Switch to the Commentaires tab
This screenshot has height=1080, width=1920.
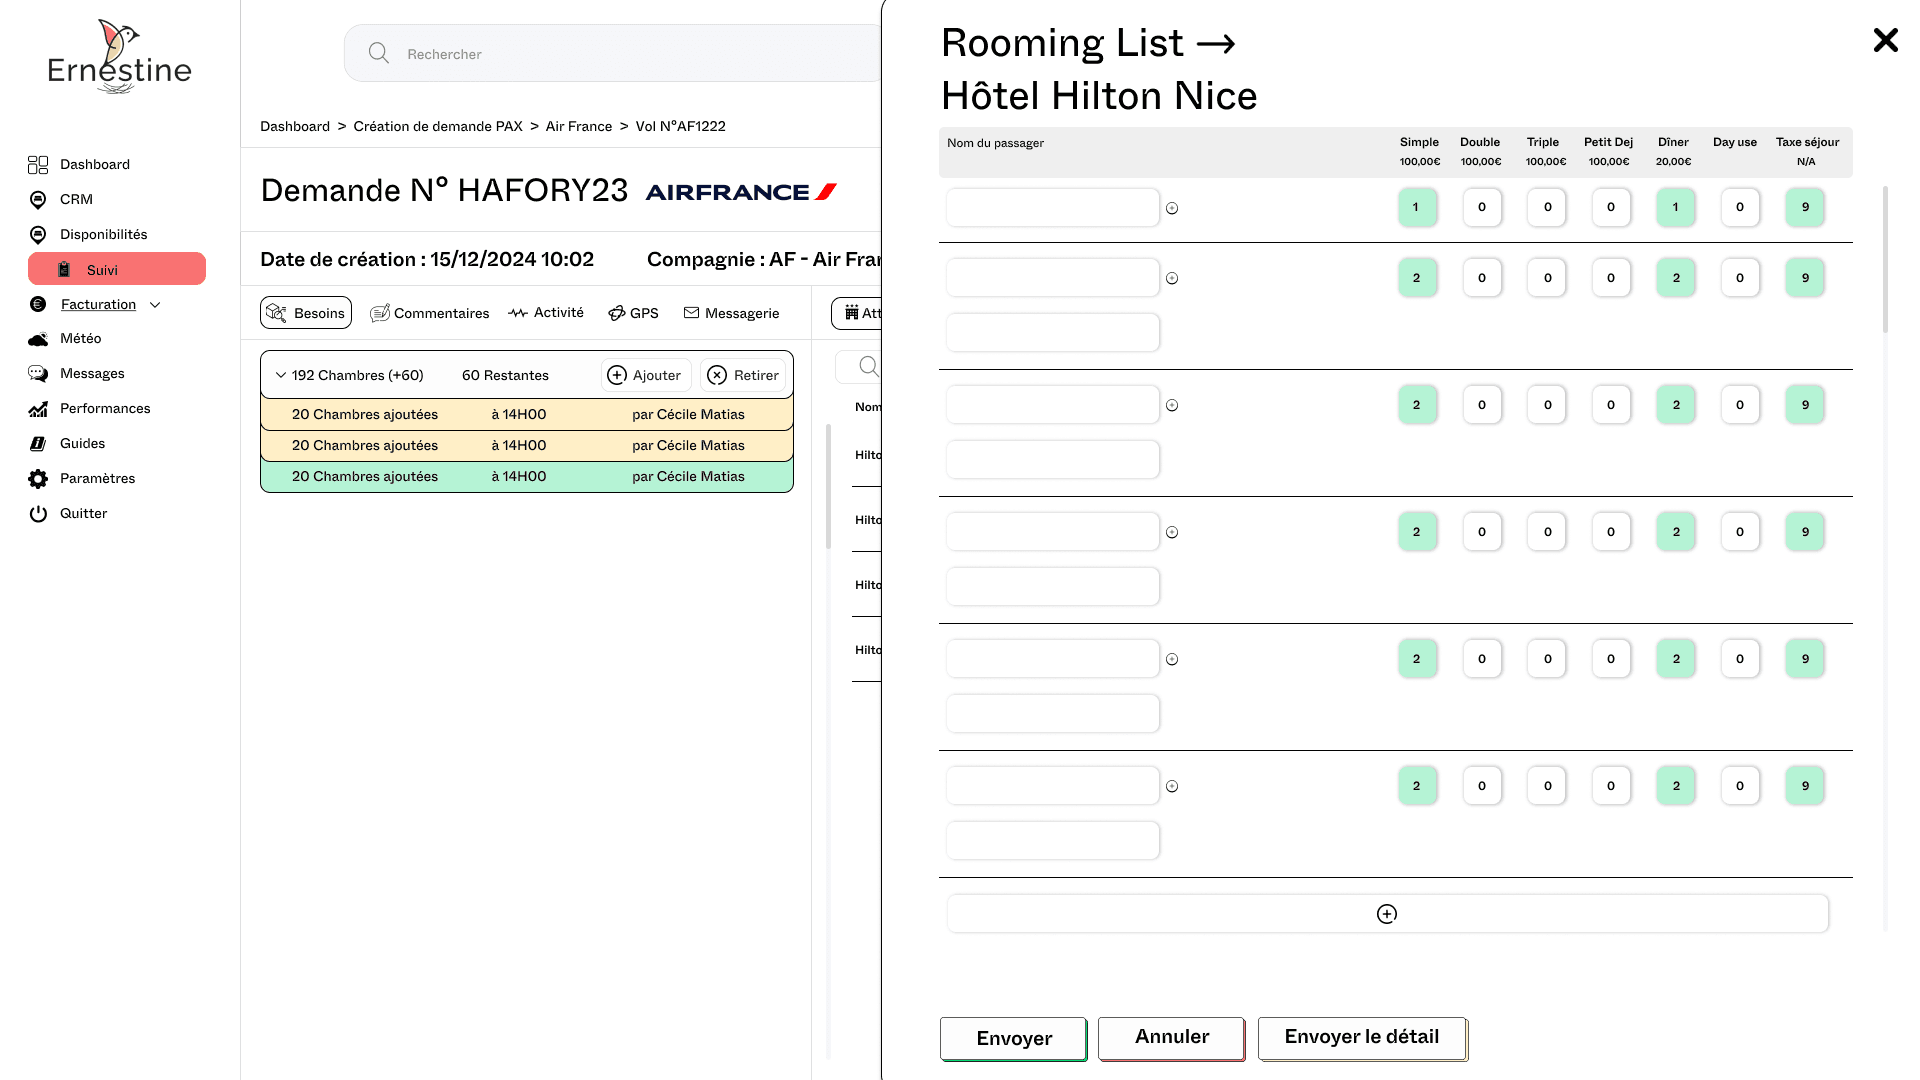coord(430,313)
